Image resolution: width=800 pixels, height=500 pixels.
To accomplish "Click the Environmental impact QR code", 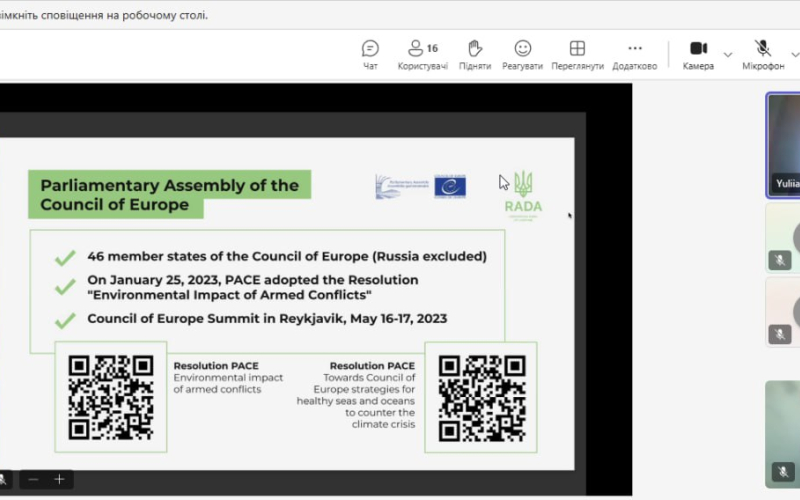I will coord(111,397).
